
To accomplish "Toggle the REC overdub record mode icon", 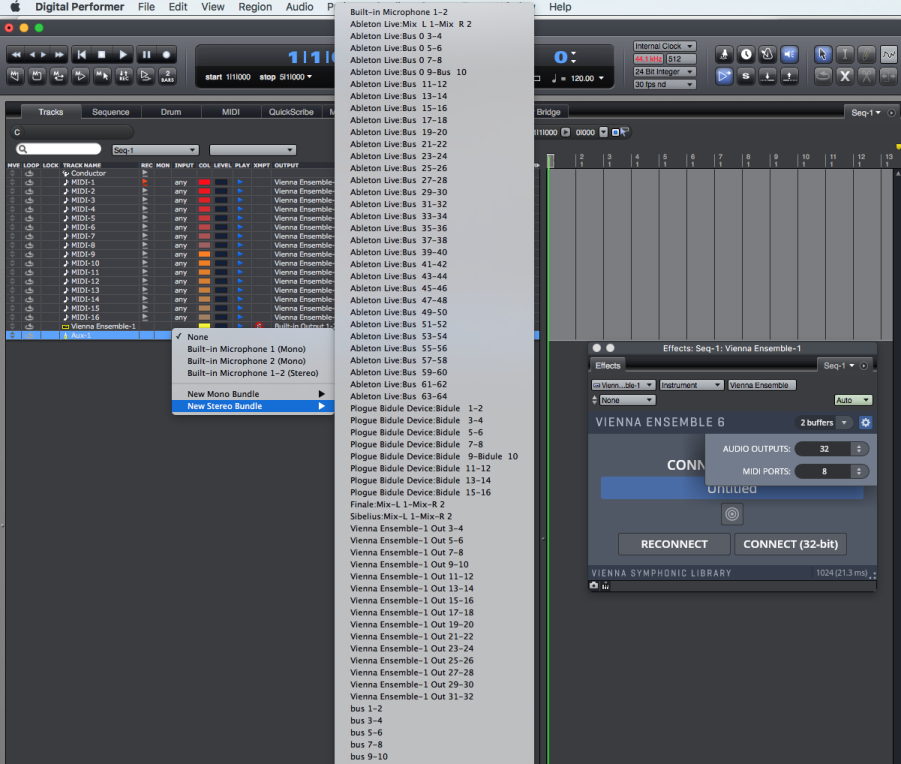I will pyautogui.click(x=124, y=76).
